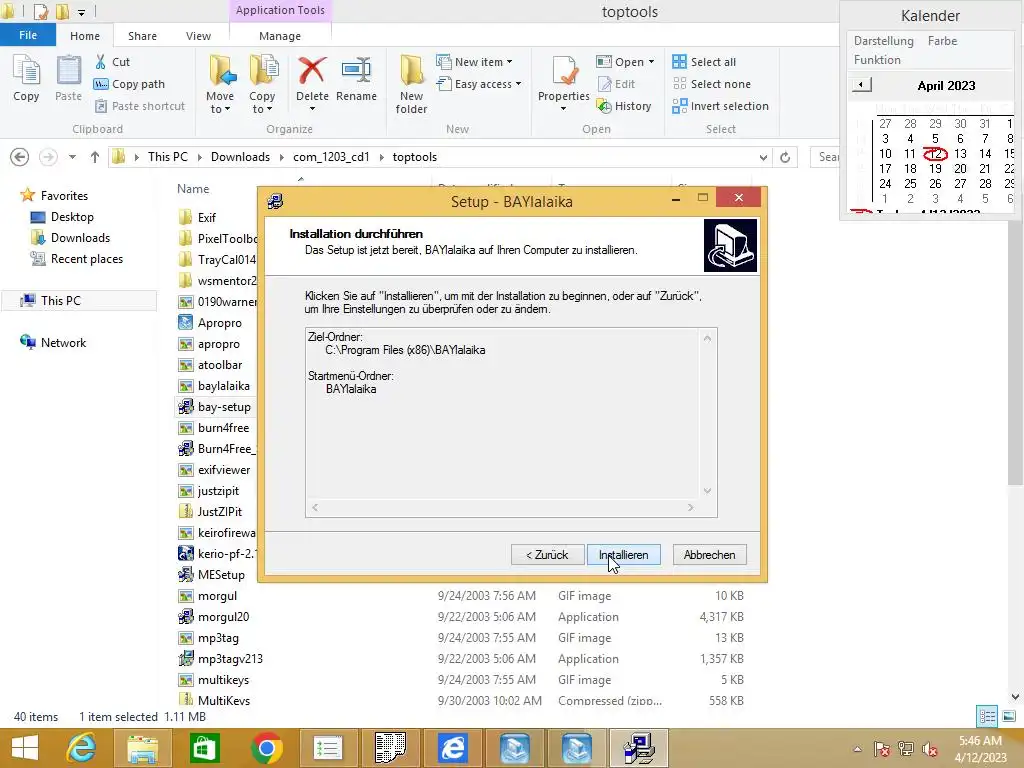The height and width of the screenshot is (768, 1024).
Task: Click the Copy path command
Action: click(x=129, y=84)
